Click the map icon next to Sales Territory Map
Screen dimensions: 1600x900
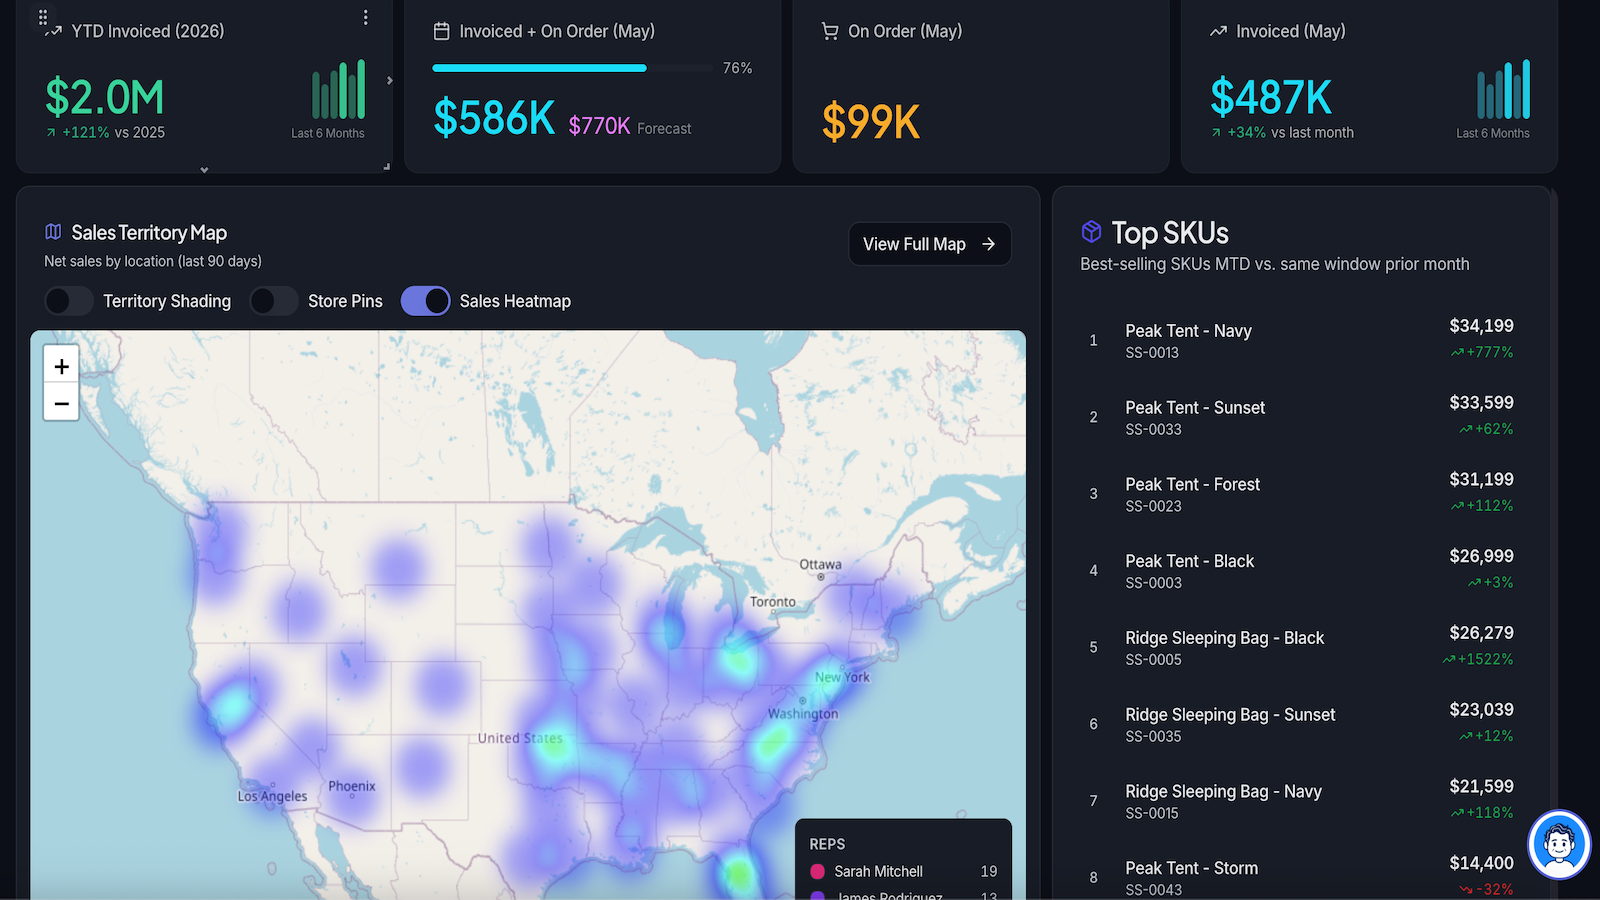coord(53,232)
